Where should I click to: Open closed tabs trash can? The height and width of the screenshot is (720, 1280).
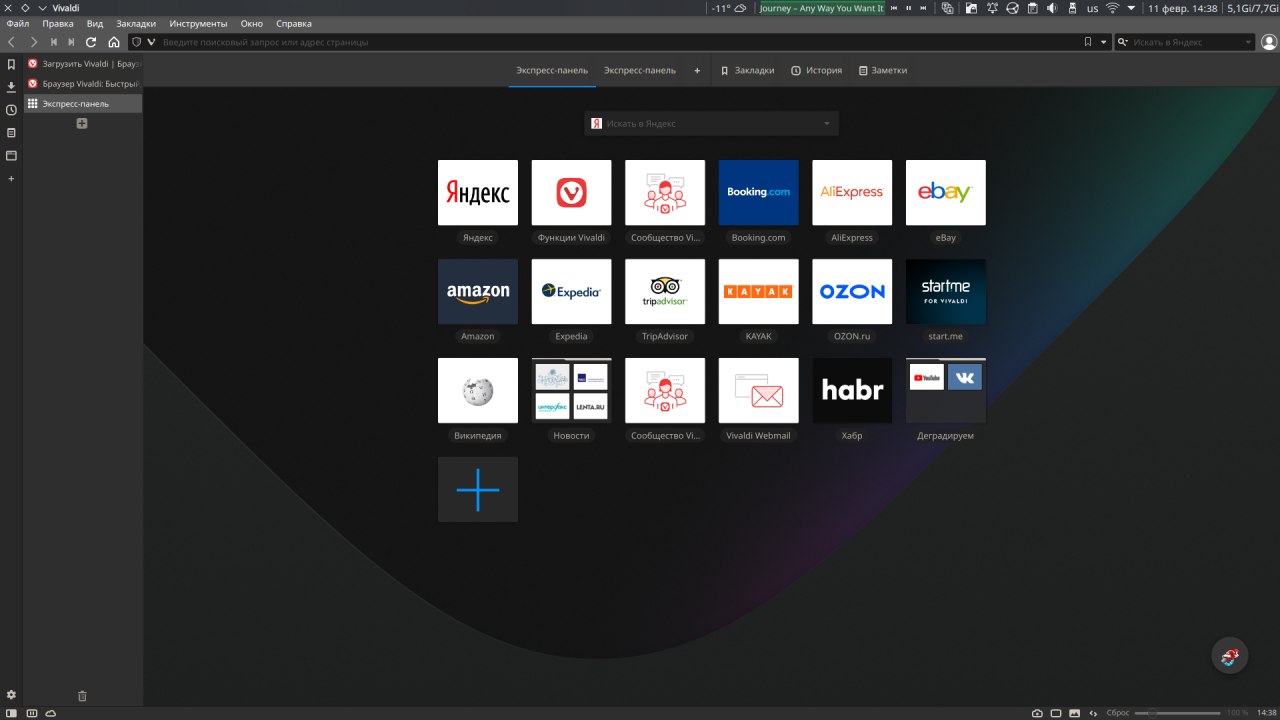(x=82, y=695)
